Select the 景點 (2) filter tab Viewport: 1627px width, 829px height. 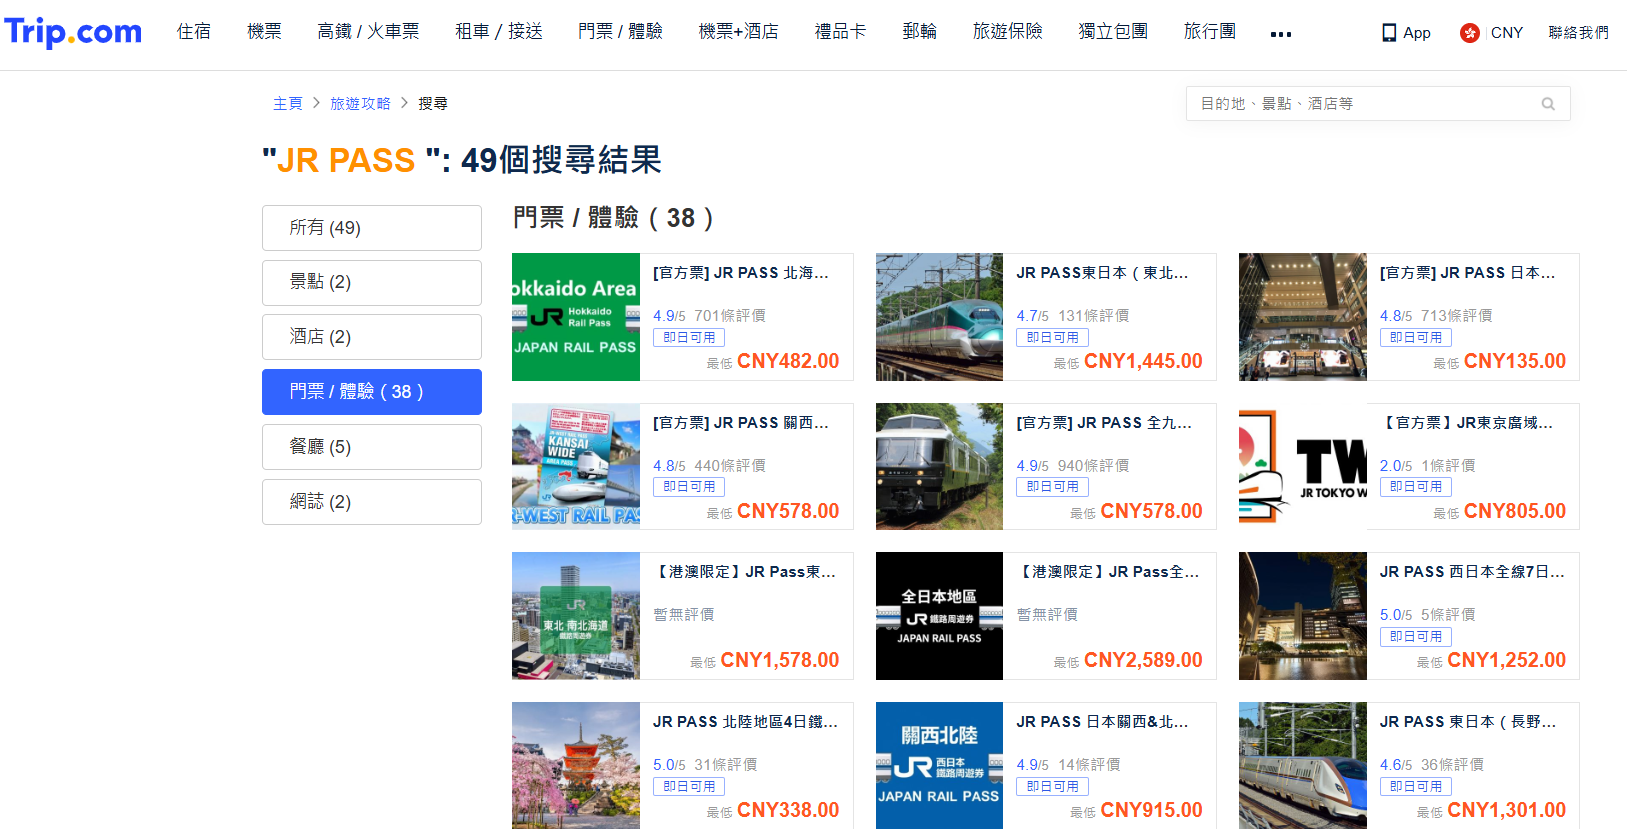point(371,283)
